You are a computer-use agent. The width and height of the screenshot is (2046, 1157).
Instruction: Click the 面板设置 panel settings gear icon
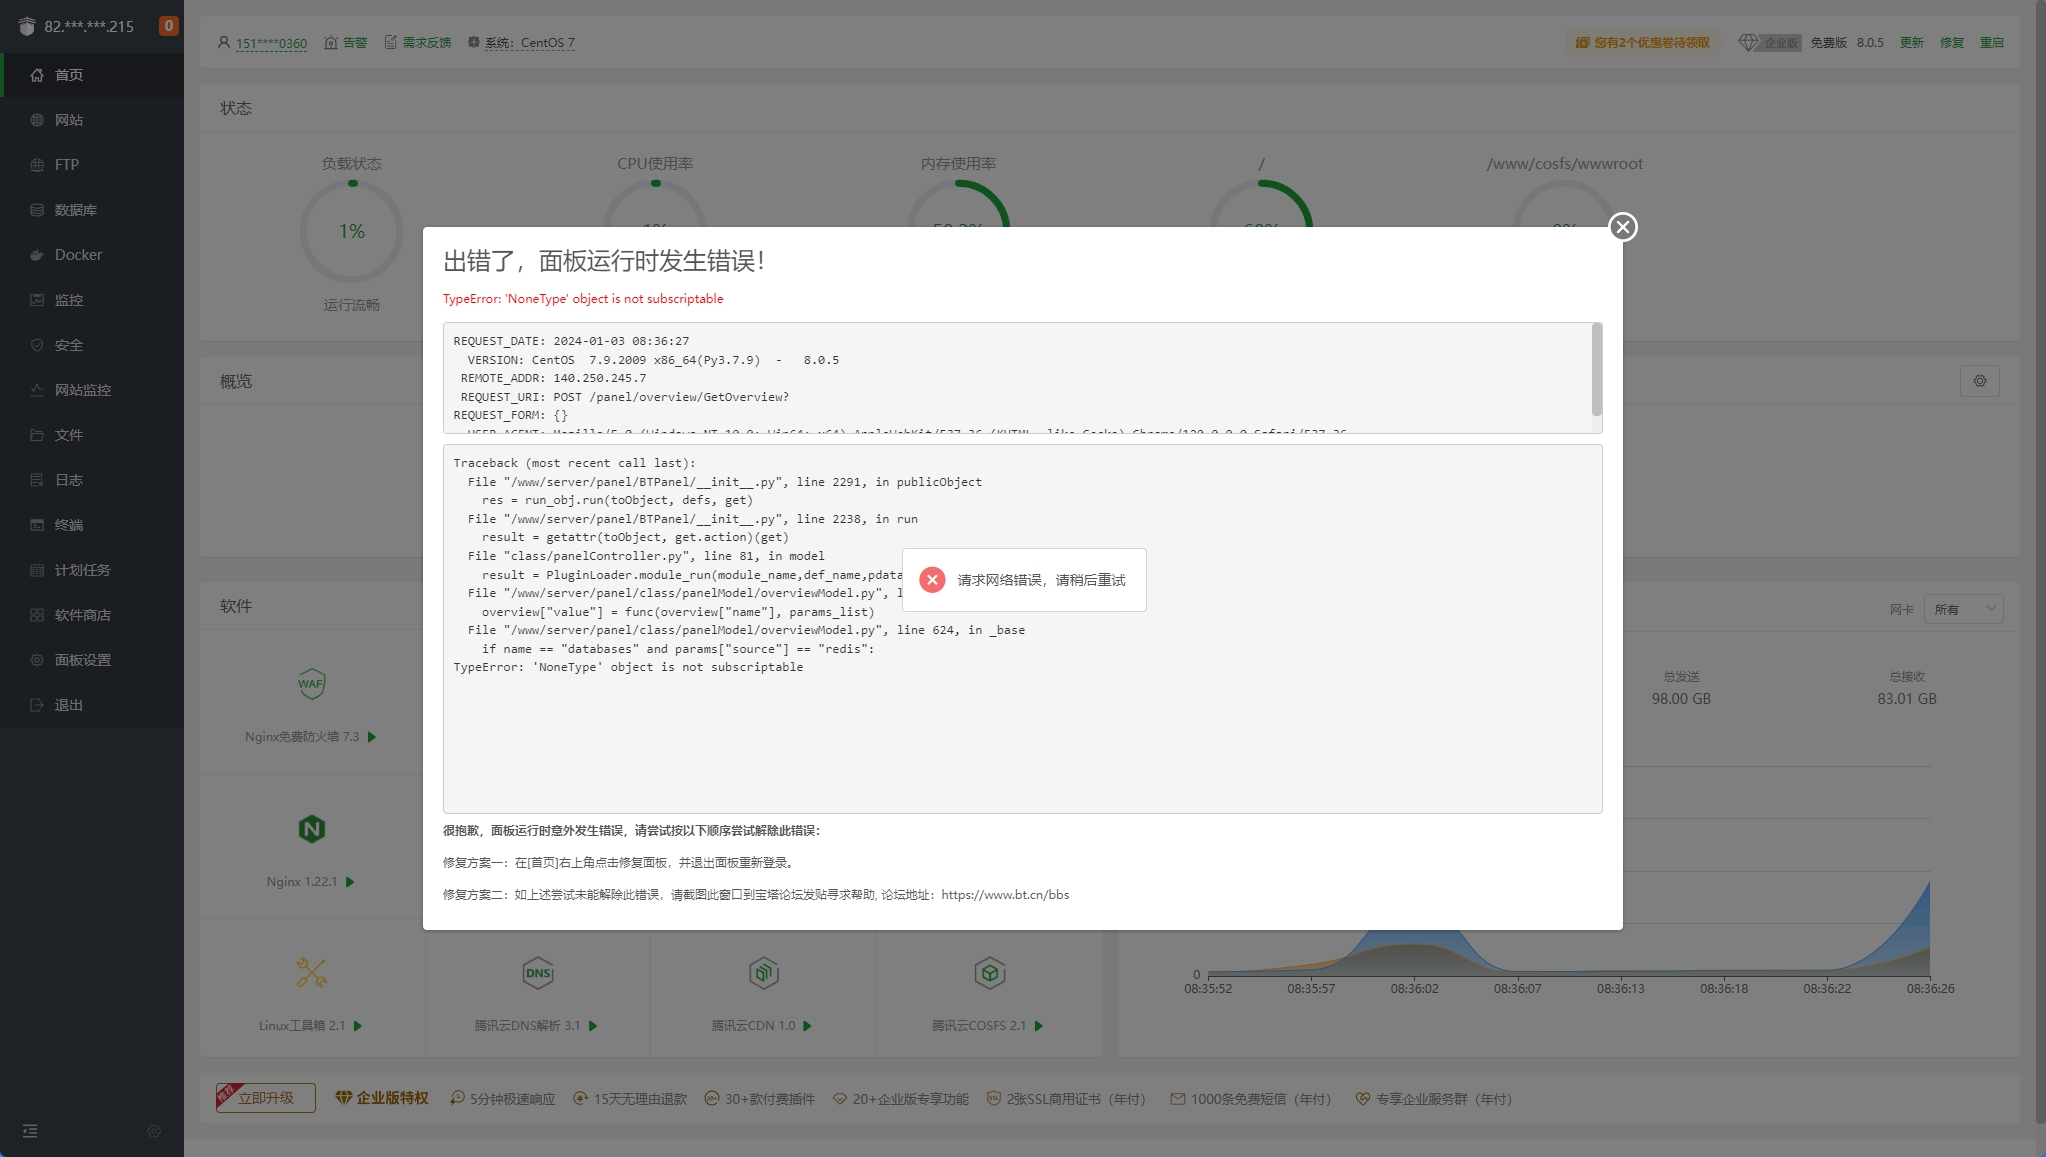pyautogui.click(x=37, y=660)
